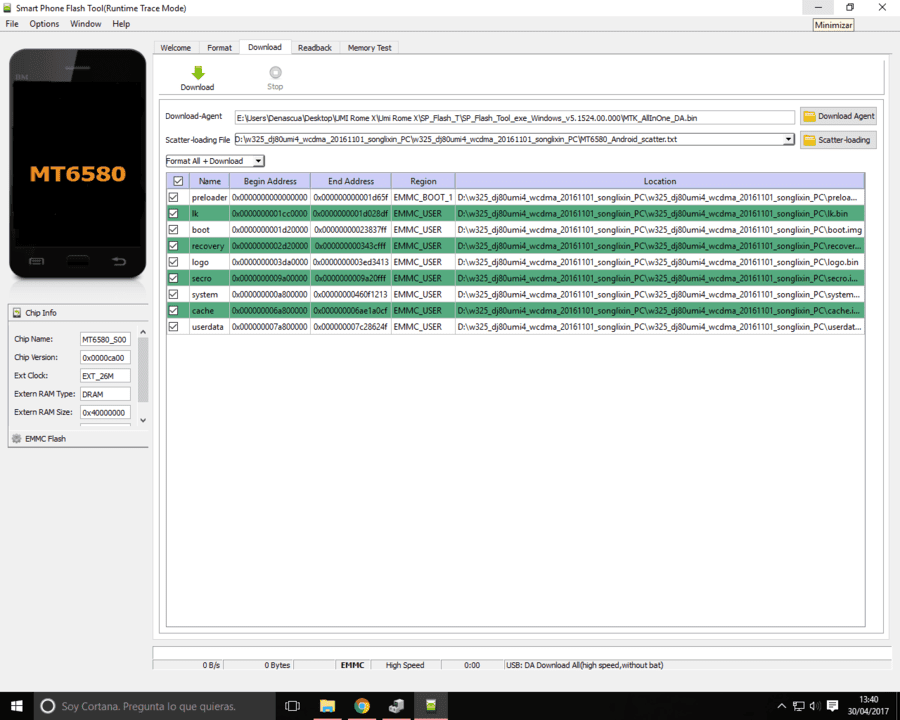Open the File menu

pos(12,24)
